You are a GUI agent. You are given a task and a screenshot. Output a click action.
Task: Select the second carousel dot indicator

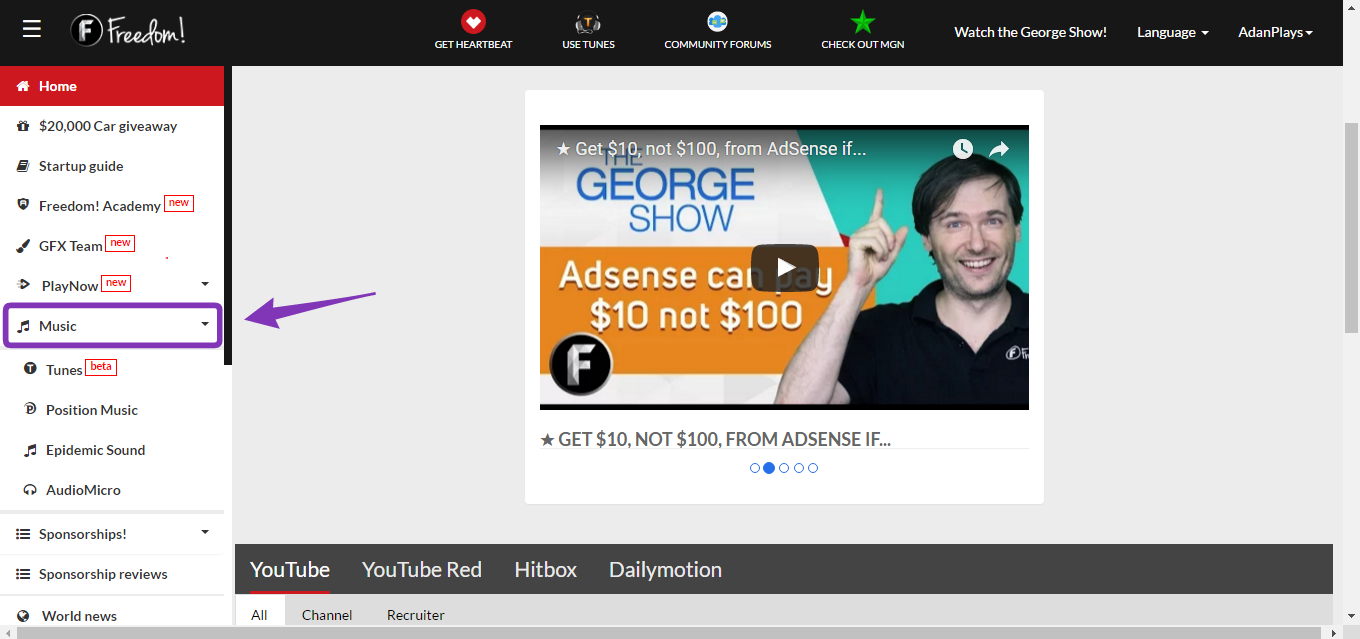tap(769, 468)
